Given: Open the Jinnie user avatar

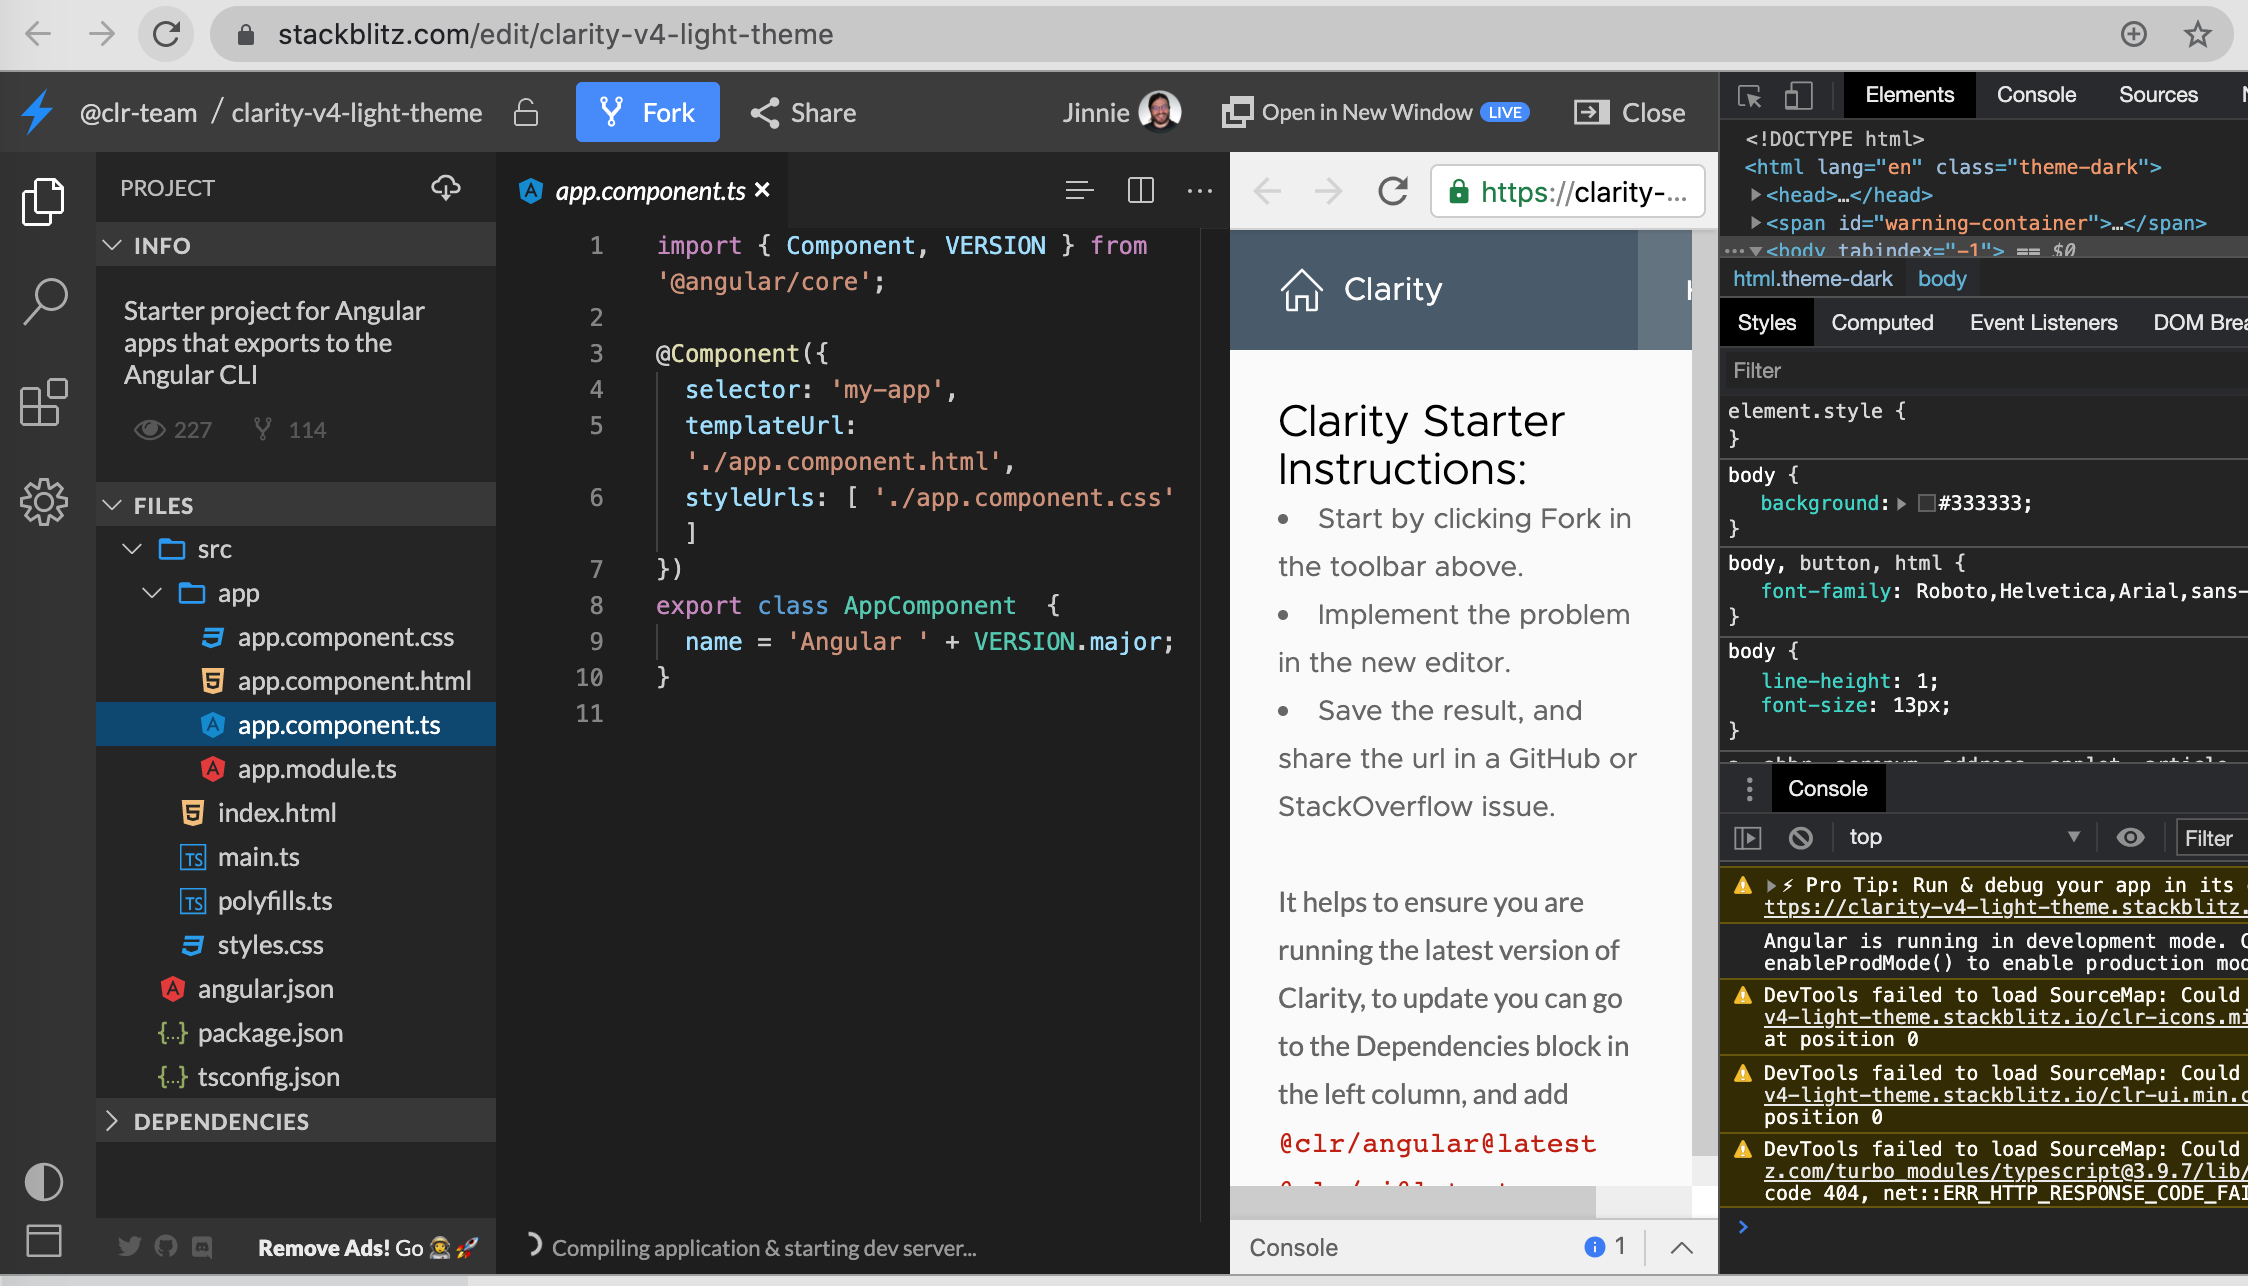Looking at the screenshot, I should [x=1160, y=112].
